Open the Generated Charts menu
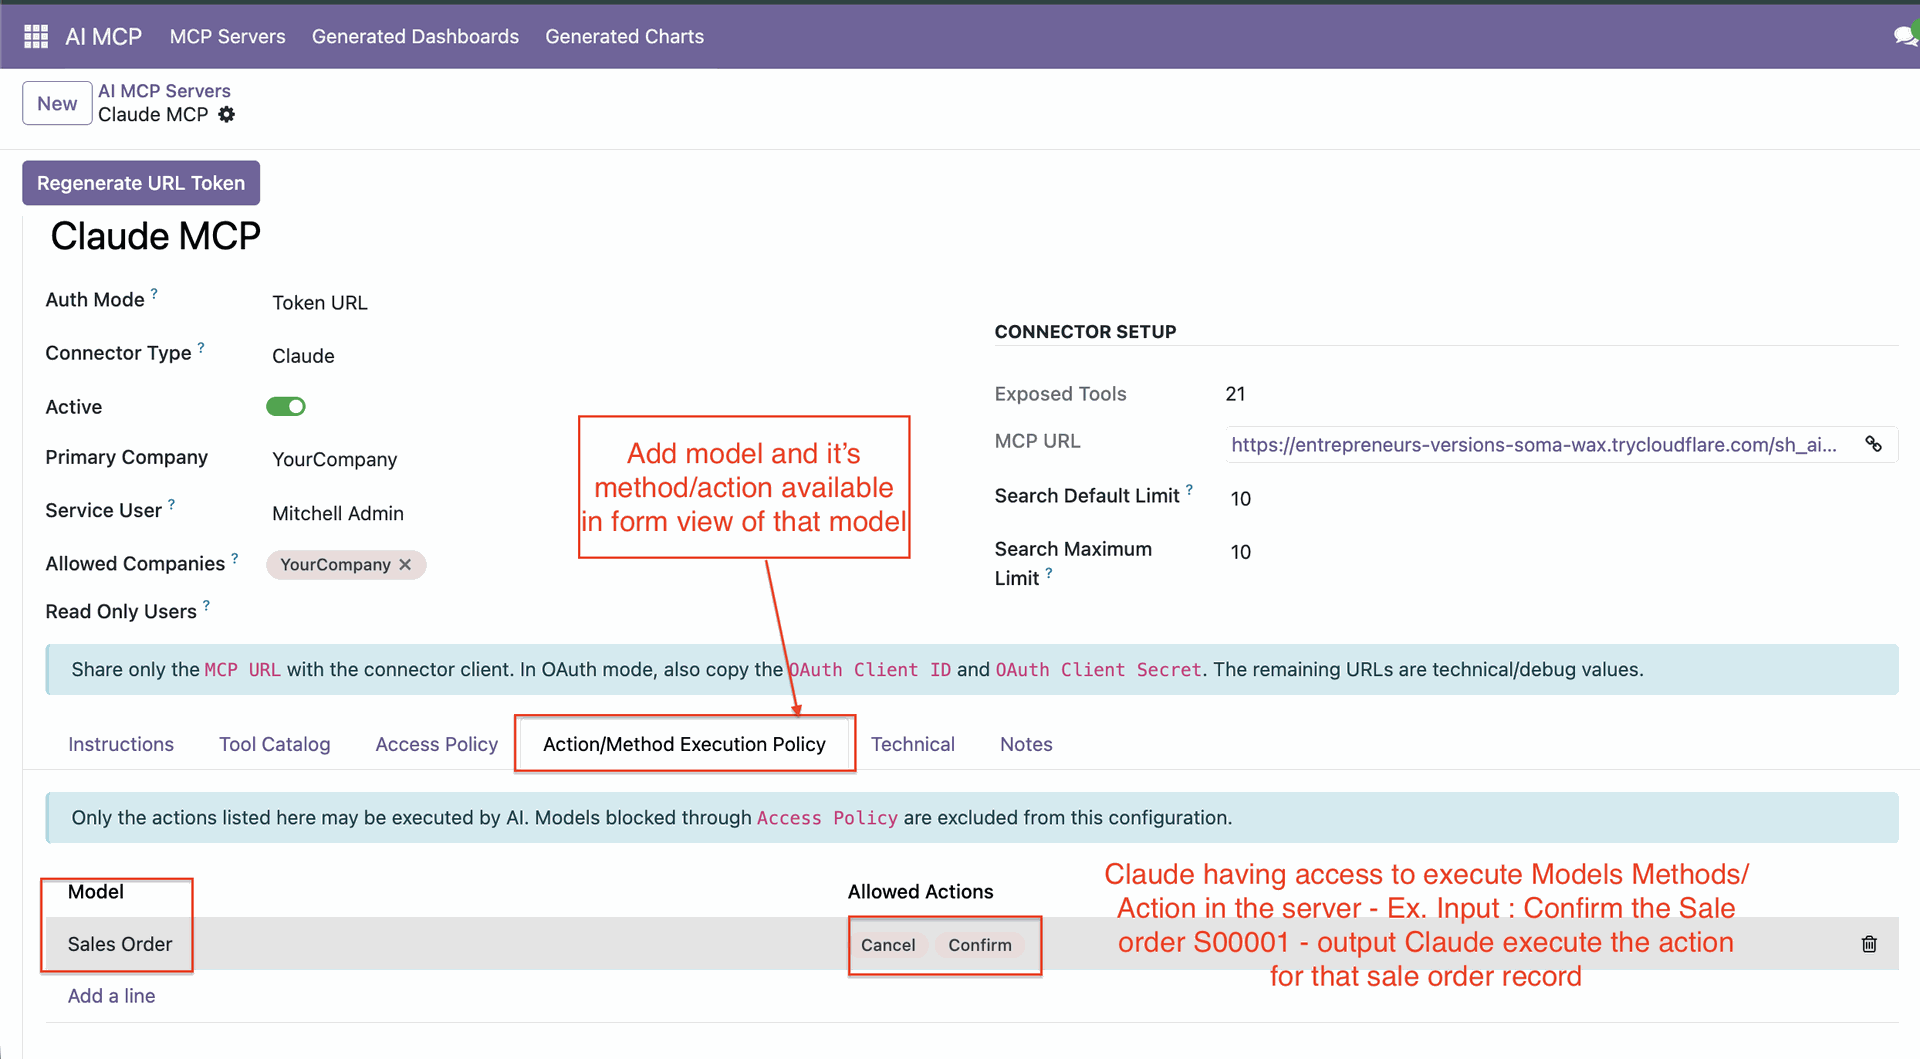1920x1059 pixels. pyautogui.click(x=625, y=37)
